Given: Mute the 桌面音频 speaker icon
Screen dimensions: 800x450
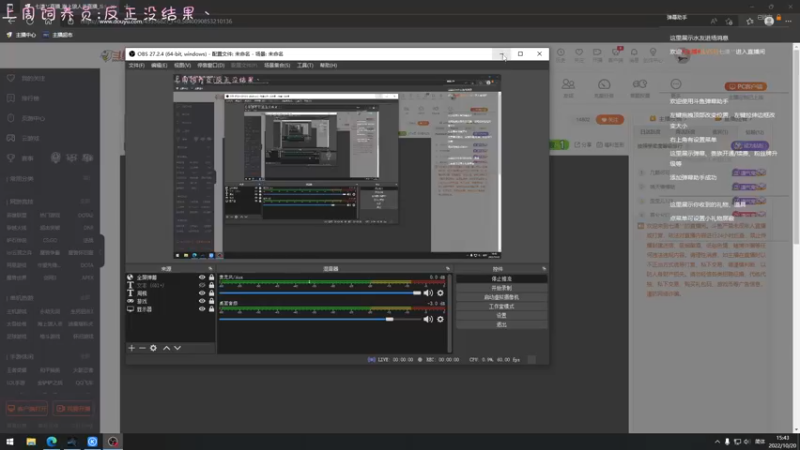Looking at the screenshot, I should click(x=428, y=319).
